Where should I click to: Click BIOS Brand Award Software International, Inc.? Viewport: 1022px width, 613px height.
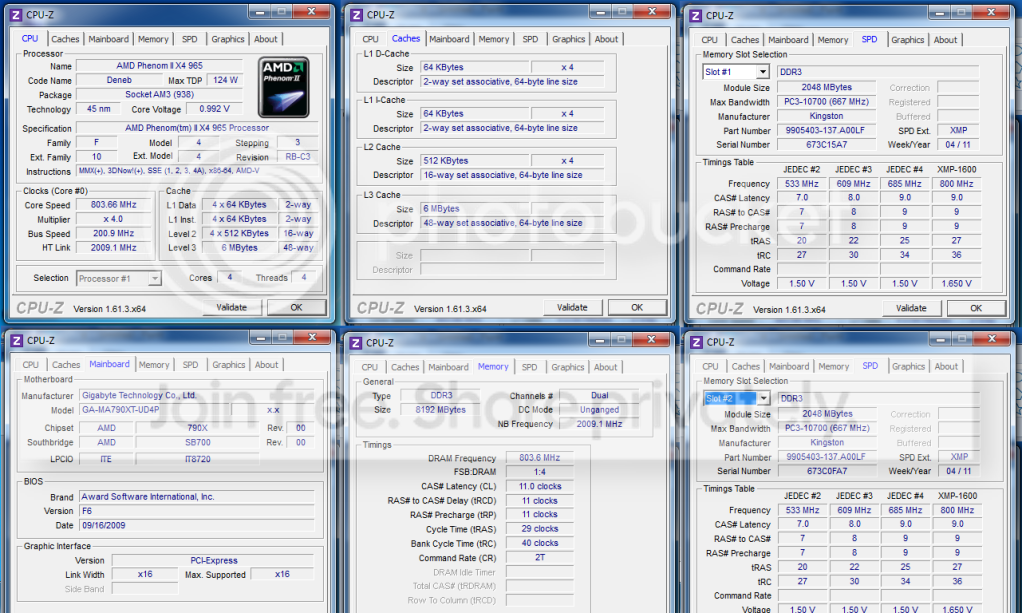[196, 497]
